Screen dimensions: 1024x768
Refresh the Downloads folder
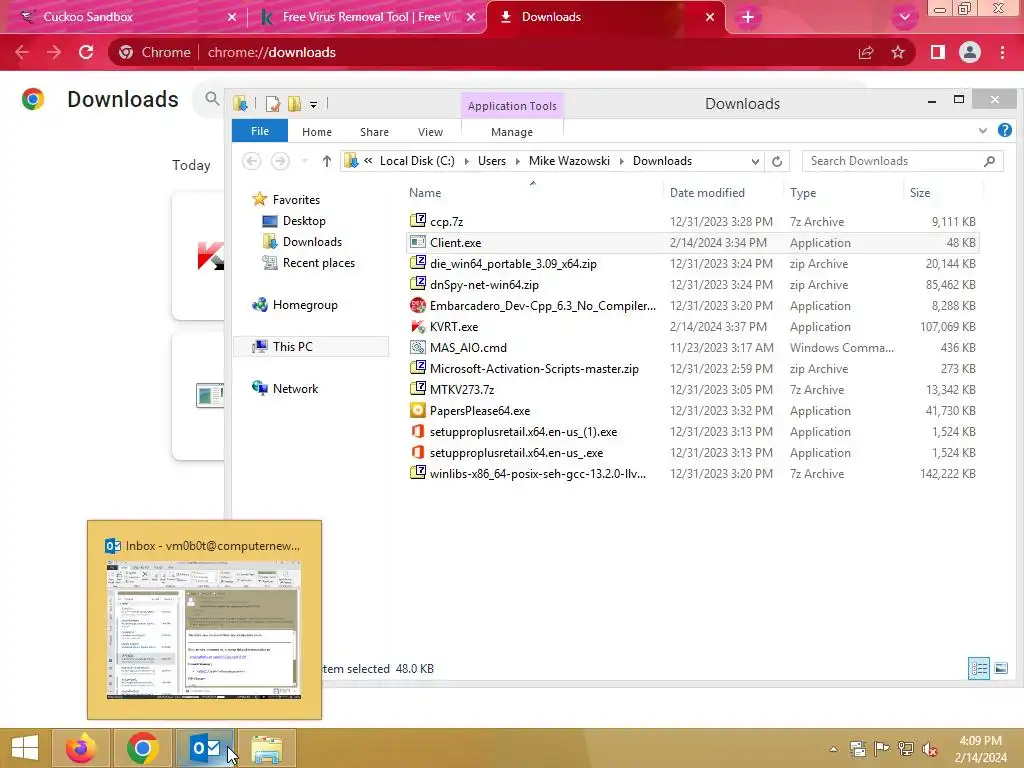pyautogui.click(x=776, y=161)
